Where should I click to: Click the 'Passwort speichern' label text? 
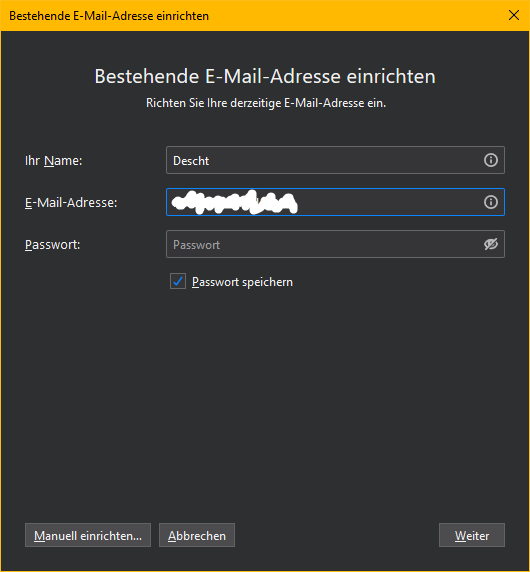[242, 282]
